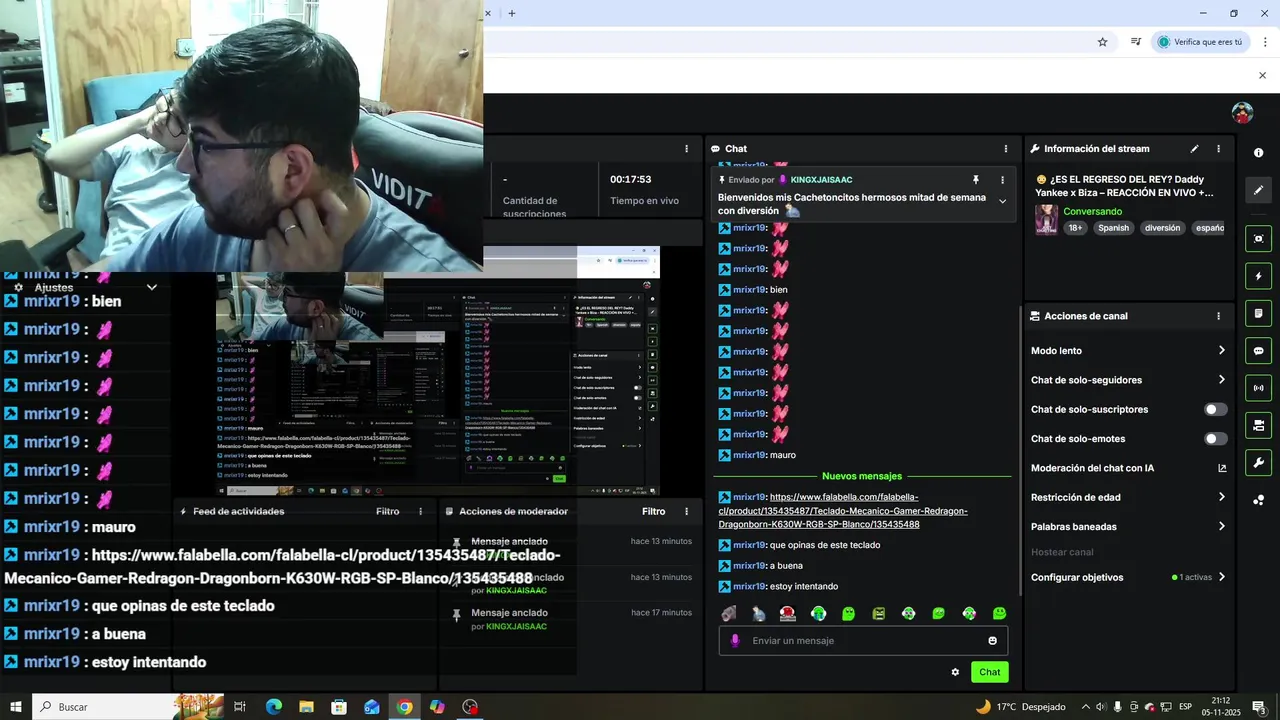
Task: Open Google Chrome from the taskbar
Action: (404, 707)
